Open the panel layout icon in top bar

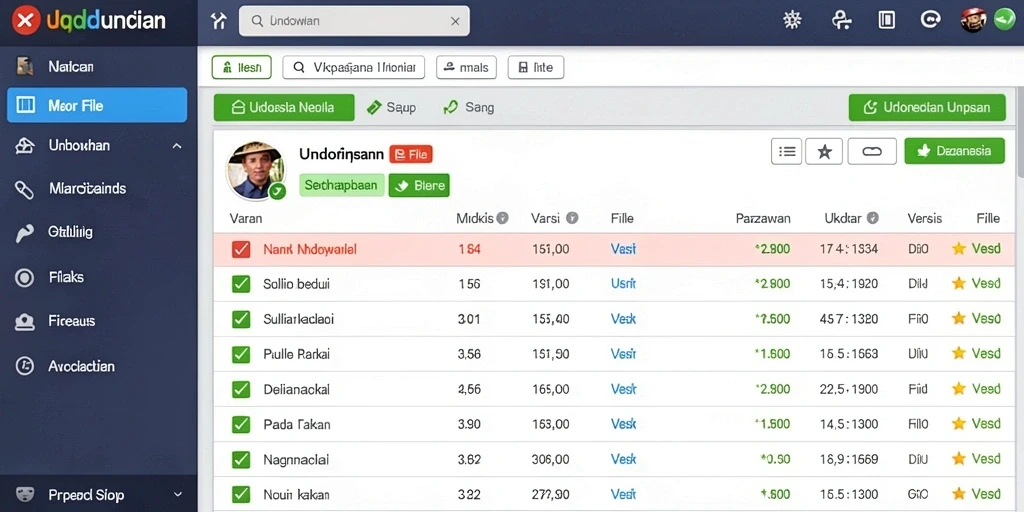pyautogui.click(x=886, y=20)
